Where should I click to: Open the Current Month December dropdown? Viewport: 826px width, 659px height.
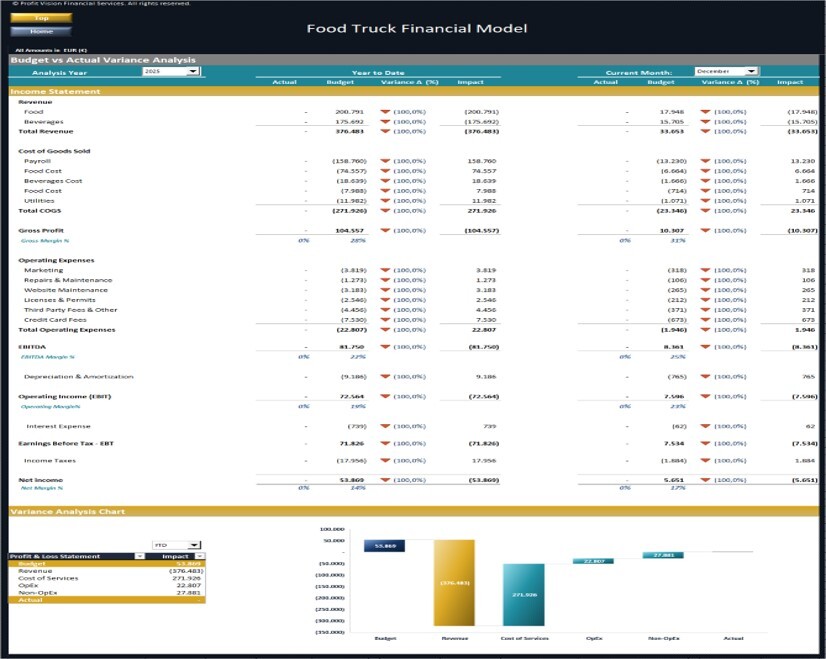(752, 71)
